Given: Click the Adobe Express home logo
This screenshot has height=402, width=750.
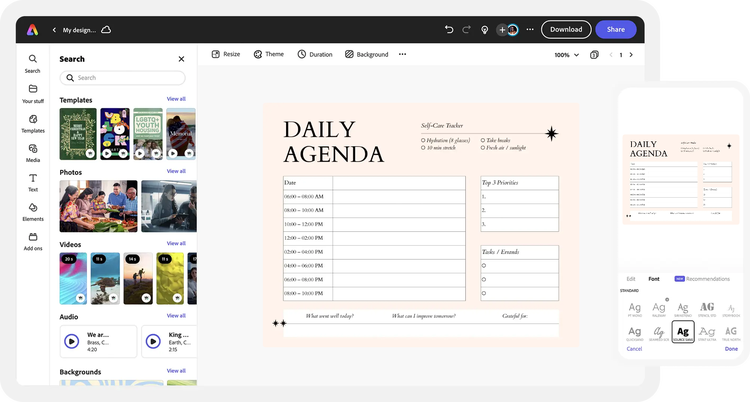Looking at the screenshot, I should point(33,30).
